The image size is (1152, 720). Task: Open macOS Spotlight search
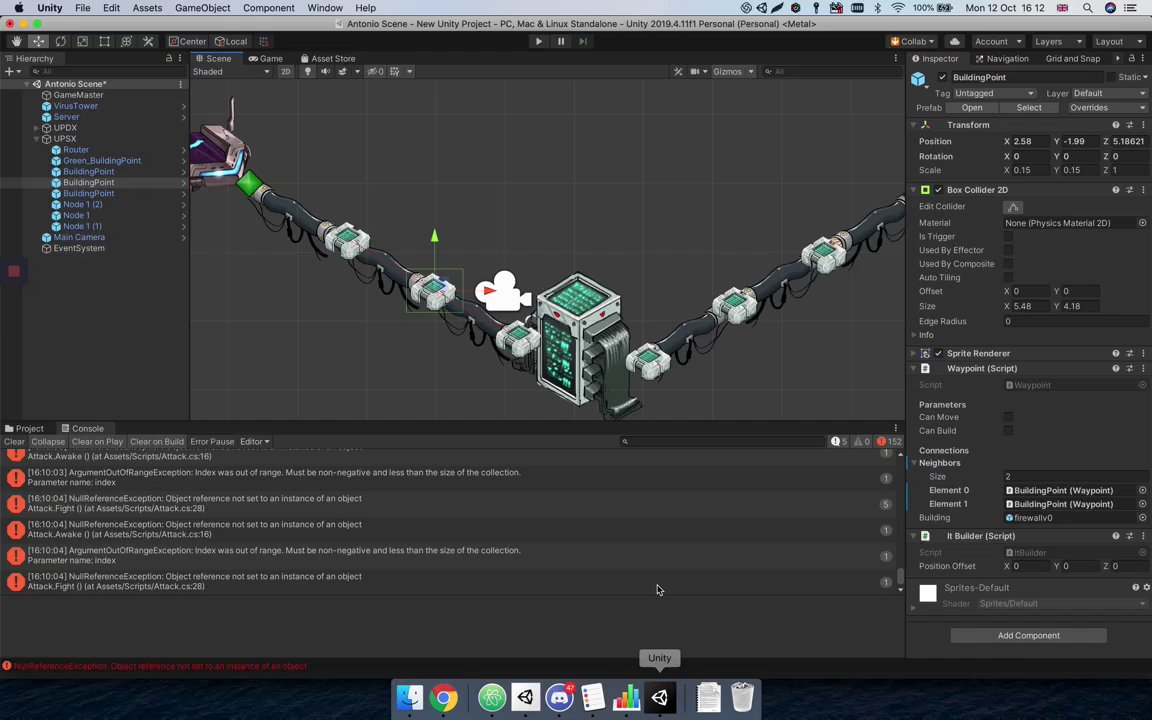(x=1087, y=8)
